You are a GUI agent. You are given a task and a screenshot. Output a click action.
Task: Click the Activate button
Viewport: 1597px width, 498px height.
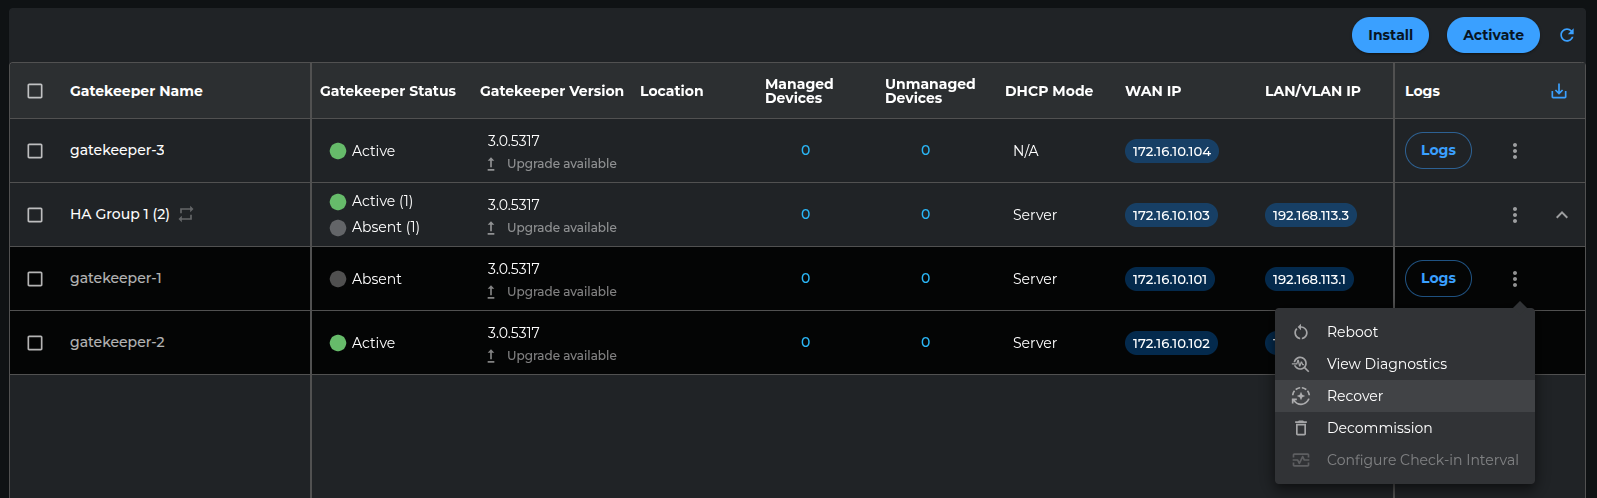[x=1492, y=35]
